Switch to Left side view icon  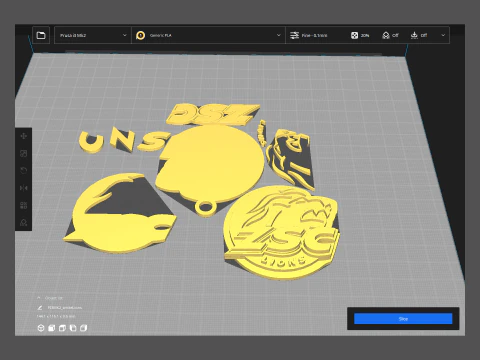click(73, 328)
